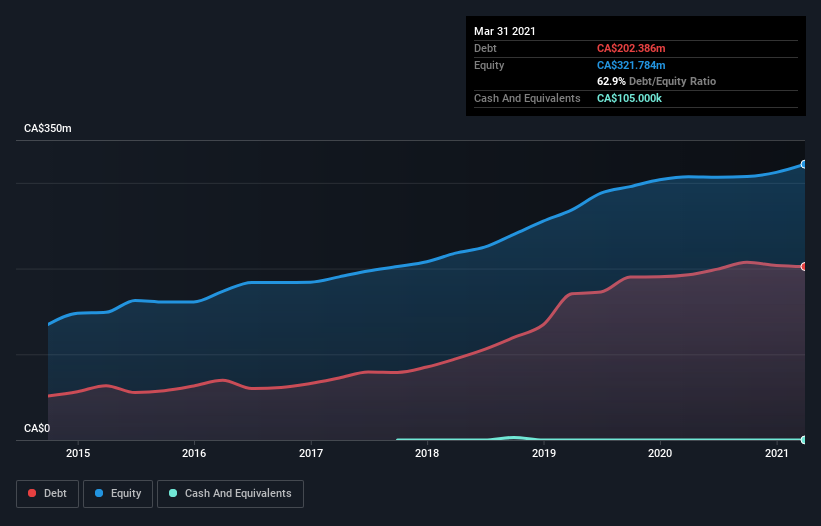Screen dimensions: 821x526
Task: Click the CA$350m y-axis label
Action: pyautogui.click(x=48, y=128)
